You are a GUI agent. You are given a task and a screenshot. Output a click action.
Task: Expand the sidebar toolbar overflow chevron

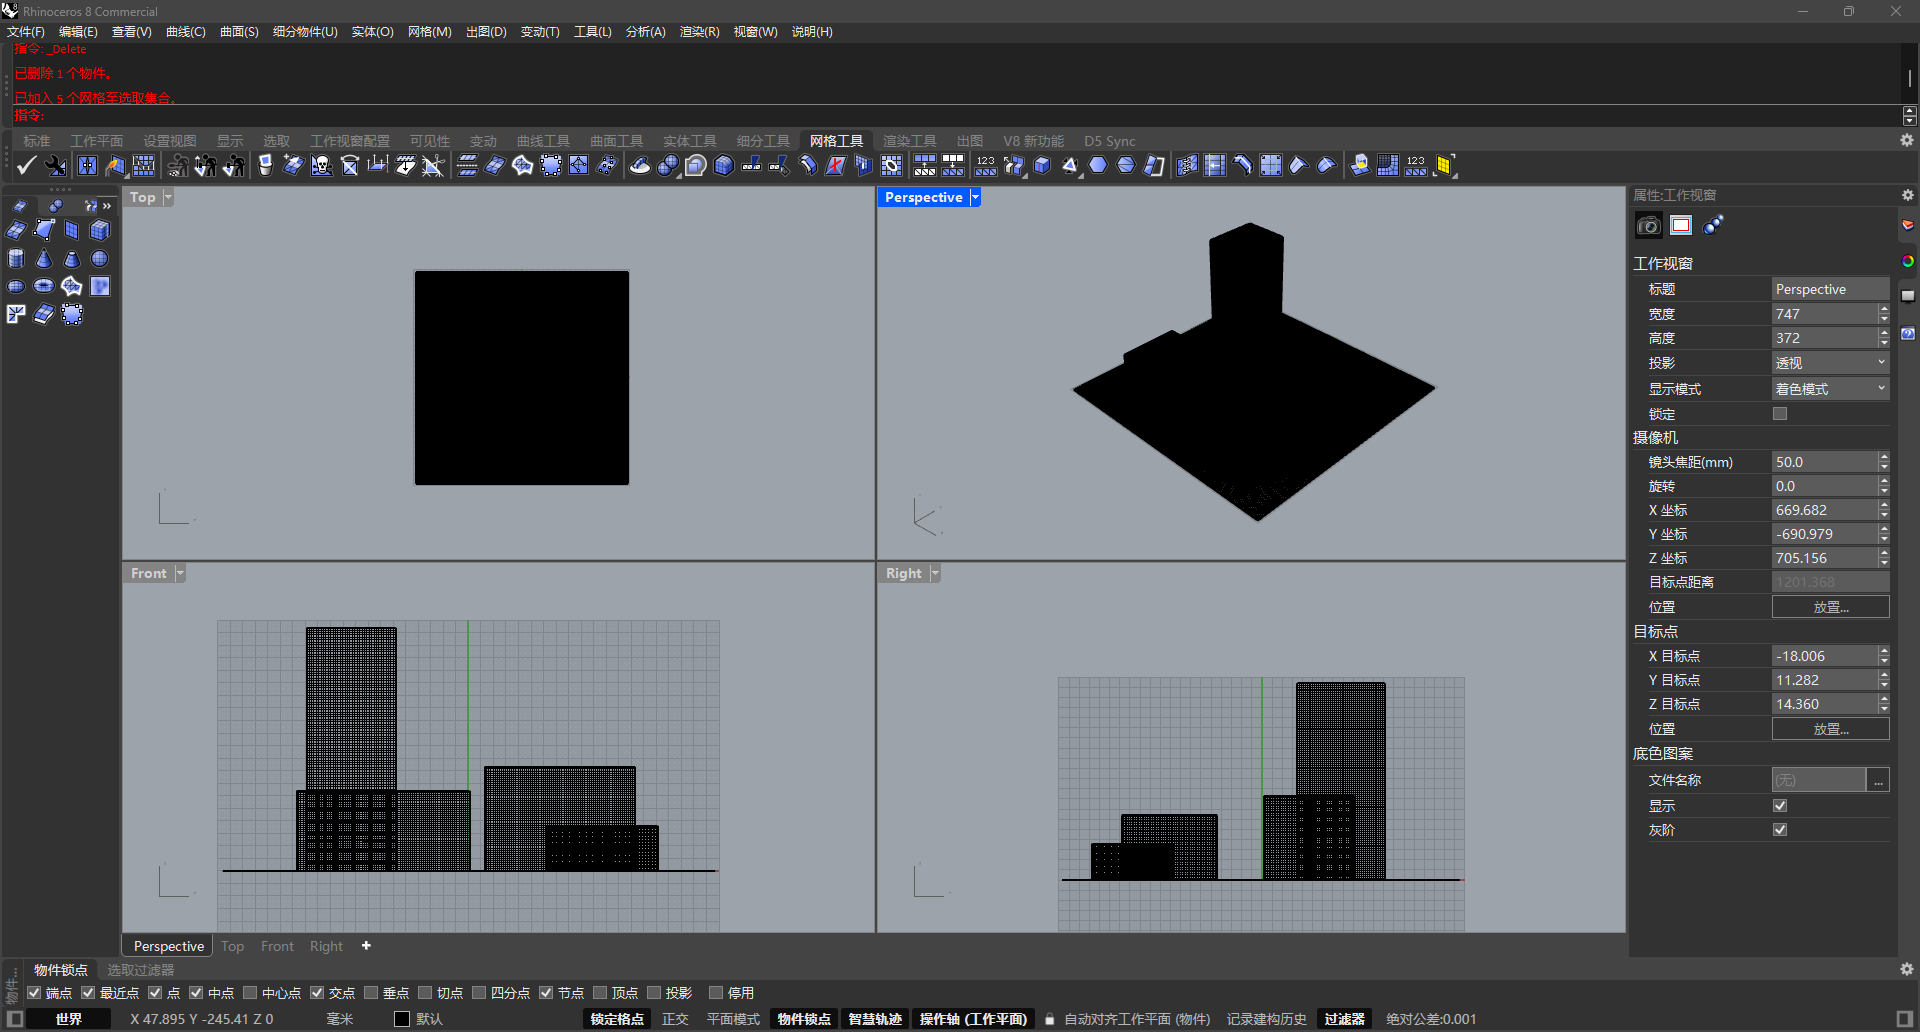pos(107,206)
